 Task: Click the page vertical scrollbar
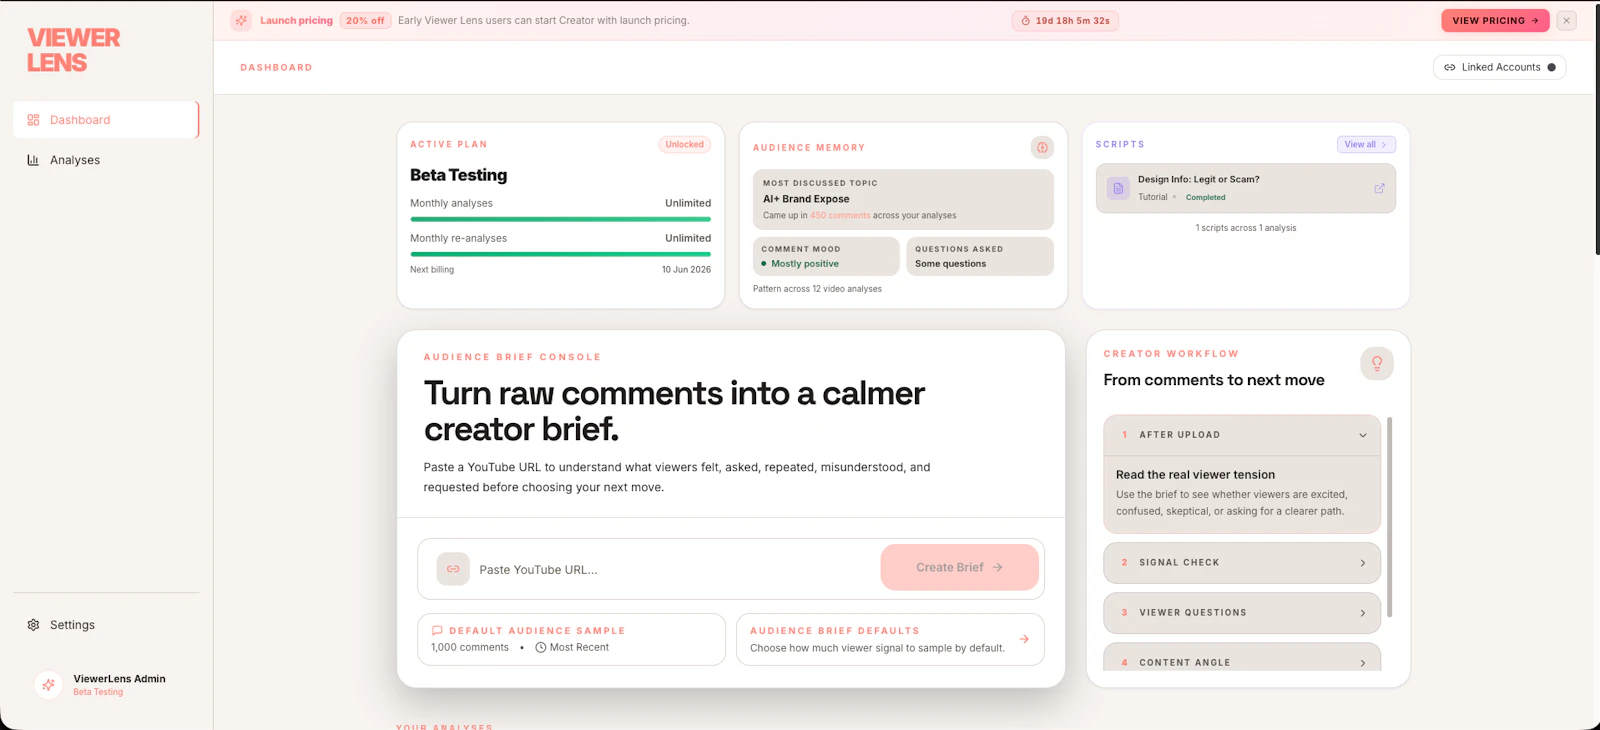(x=1596, y=128)
